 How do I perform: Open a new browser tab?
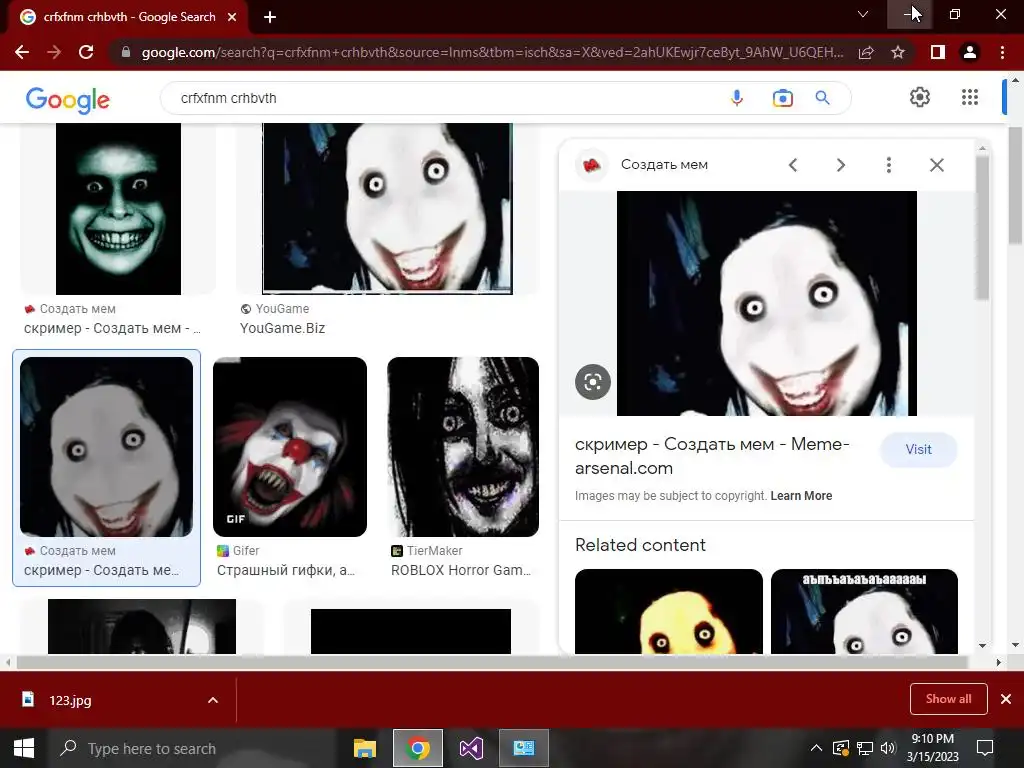point(270,17)
